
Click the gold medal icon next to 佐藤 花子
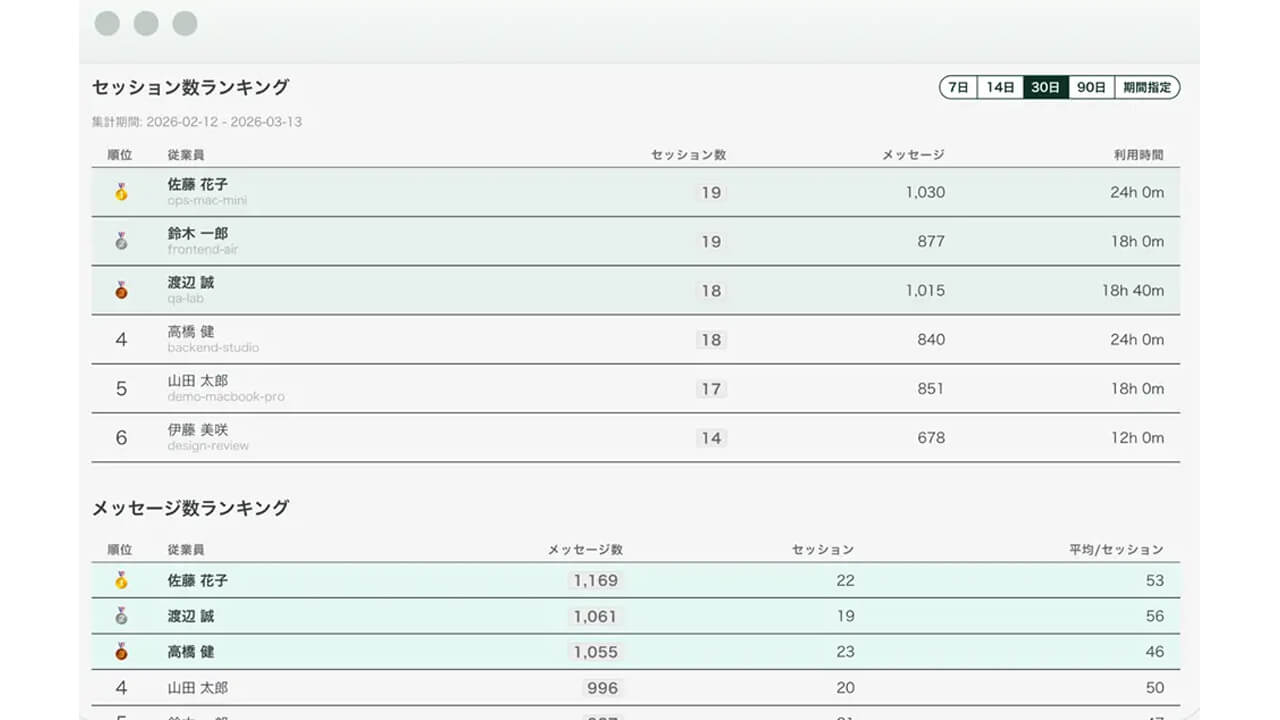click(120, 193)
